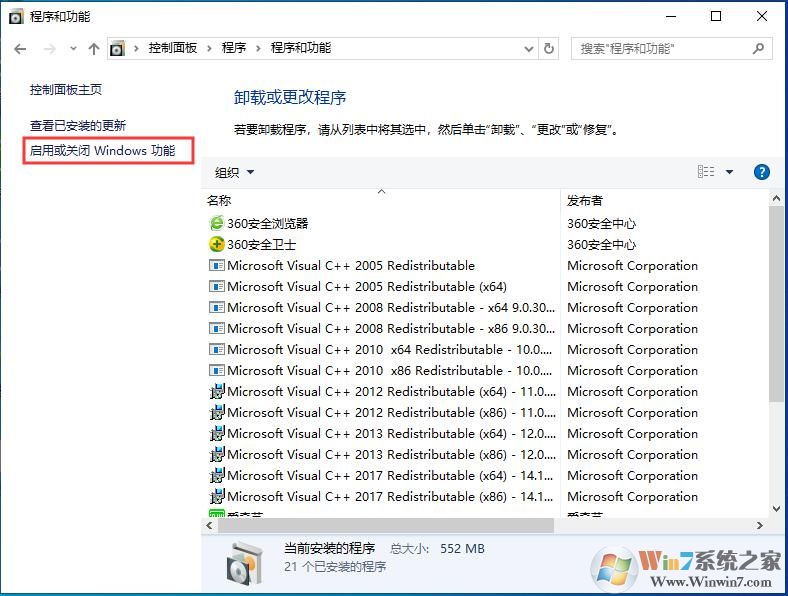Click icon of Visual C++ 2005 Redistributable (x64)
This screenshot has width=788, height=596.
(216, 286)
